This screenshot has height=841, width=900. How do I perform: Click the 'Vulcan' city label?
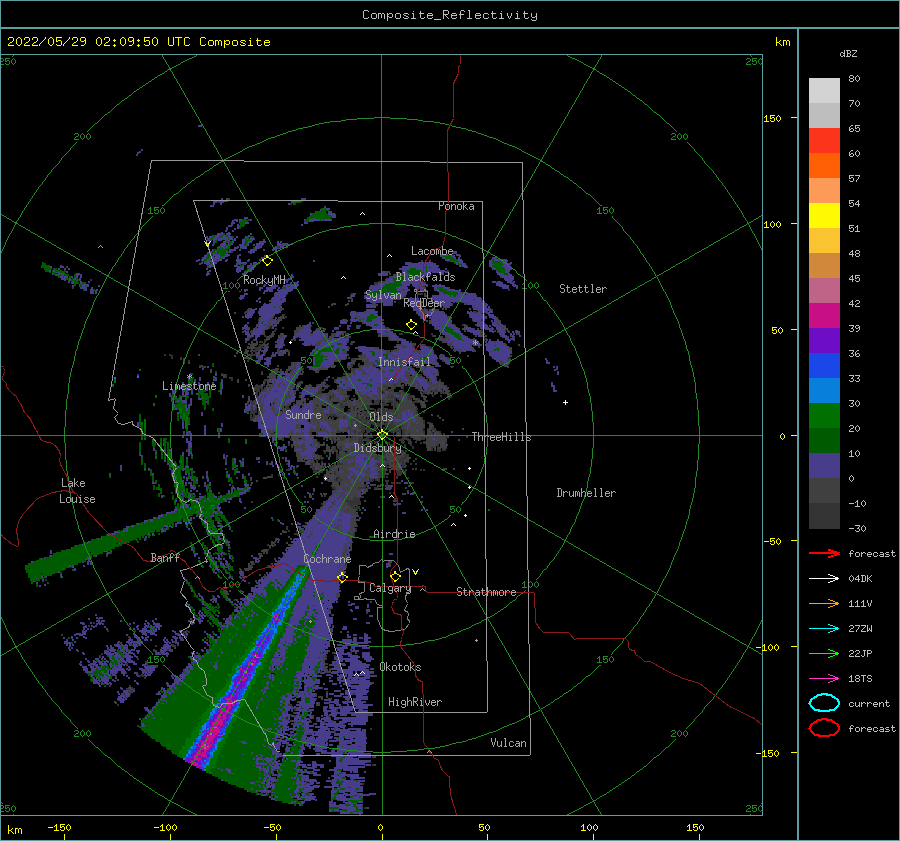508,743
